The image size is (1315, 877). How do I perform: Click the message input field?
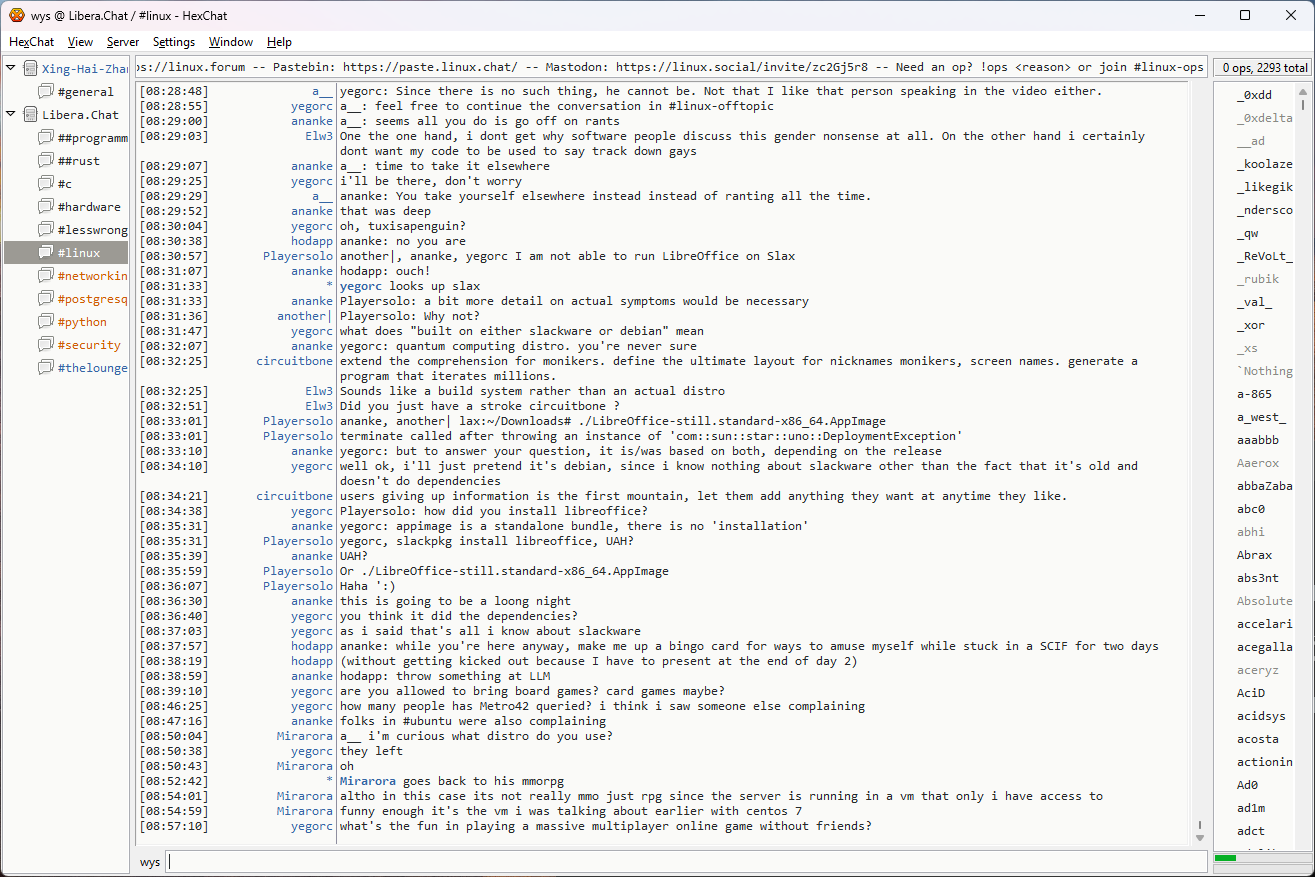[686, 862]
